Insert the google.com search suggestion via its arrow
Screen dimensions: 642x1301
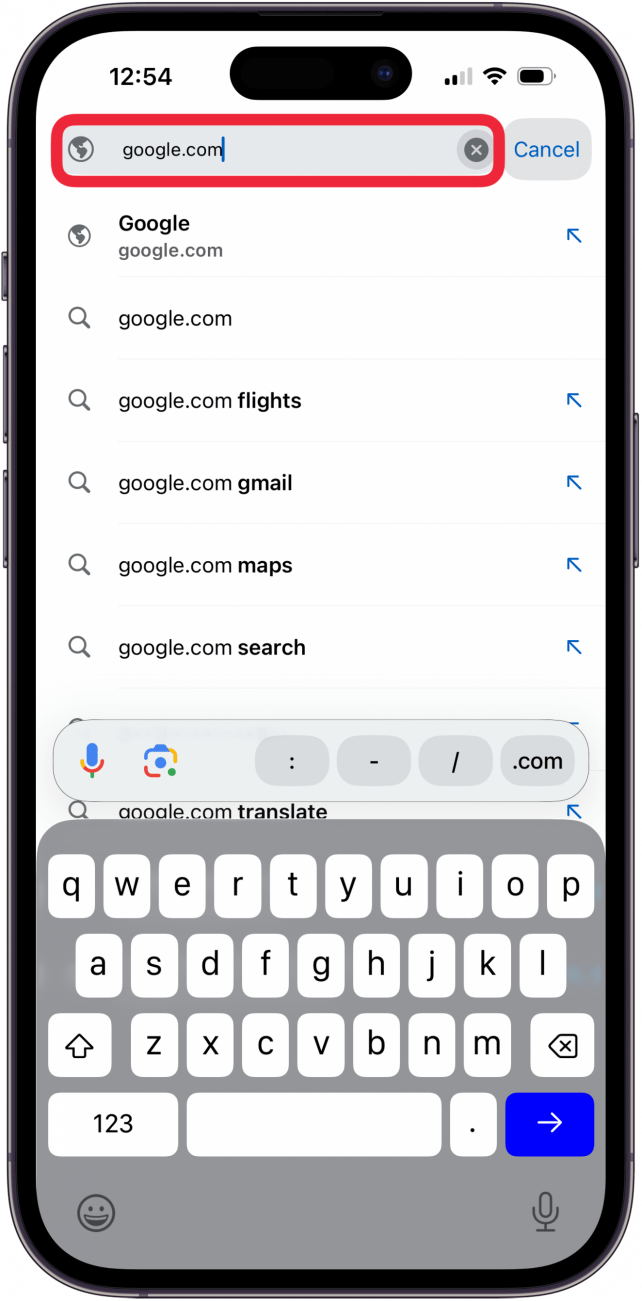[x=574, y=647]
